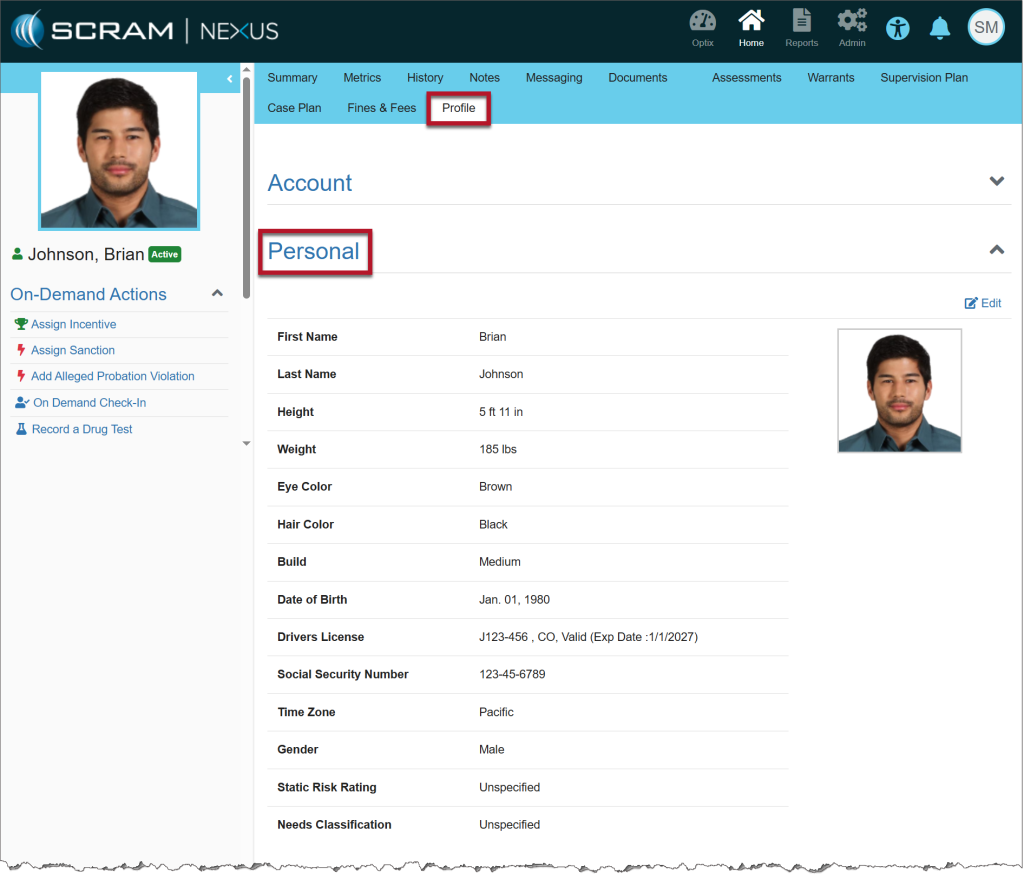Open the notifications bell
This screenshot has width=1024, height=879.
(x=940, y=28)
